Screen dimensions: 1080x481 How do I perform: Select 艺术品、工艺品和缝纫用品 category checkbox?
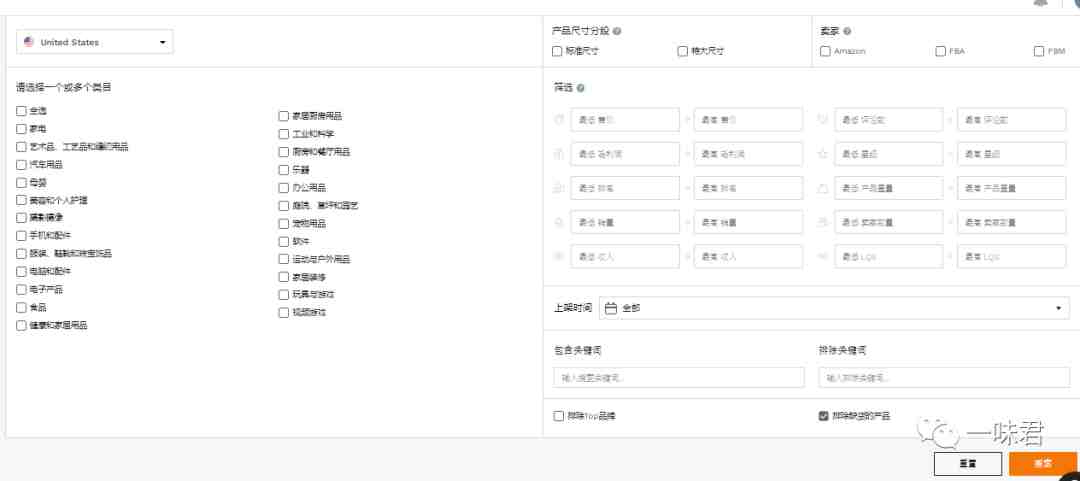coord(21,147)
